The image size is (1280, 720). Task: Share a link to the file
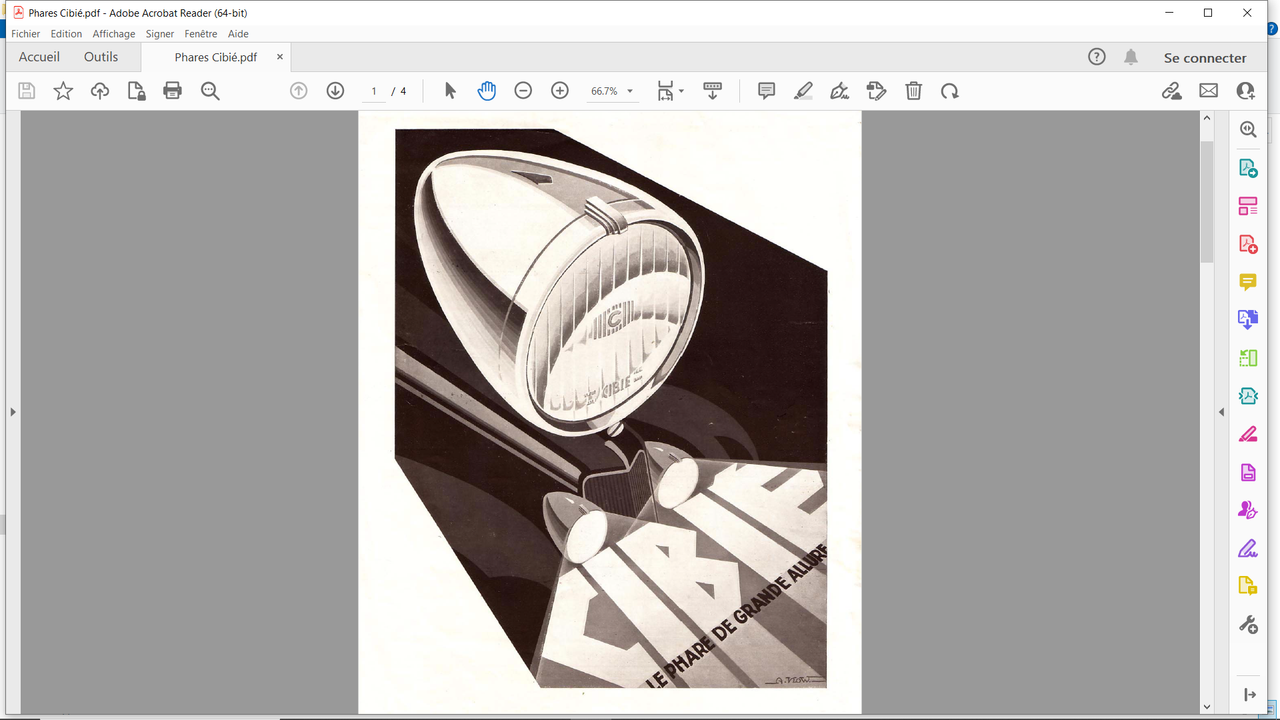pyautogui.click(x=1172, y=91)
